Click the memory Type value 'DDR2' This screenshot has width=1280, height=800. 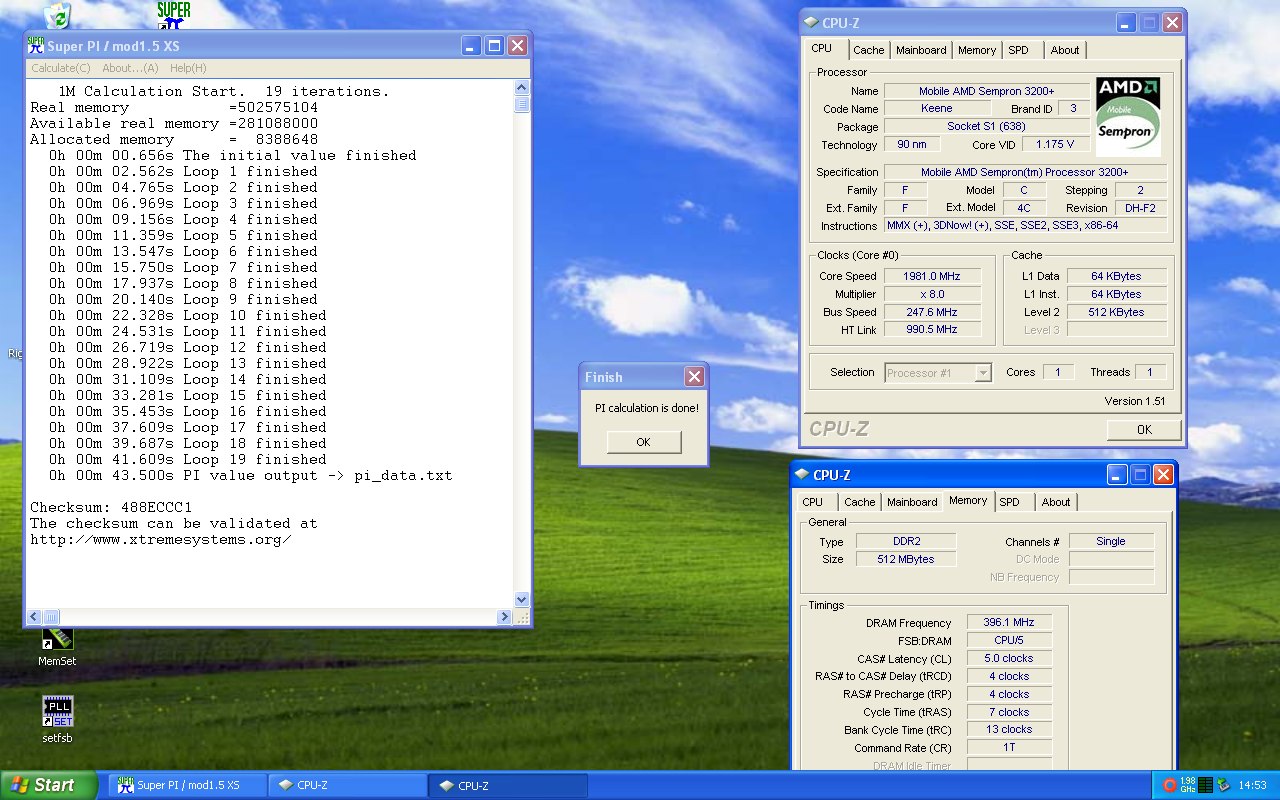(x=905, y=541)
